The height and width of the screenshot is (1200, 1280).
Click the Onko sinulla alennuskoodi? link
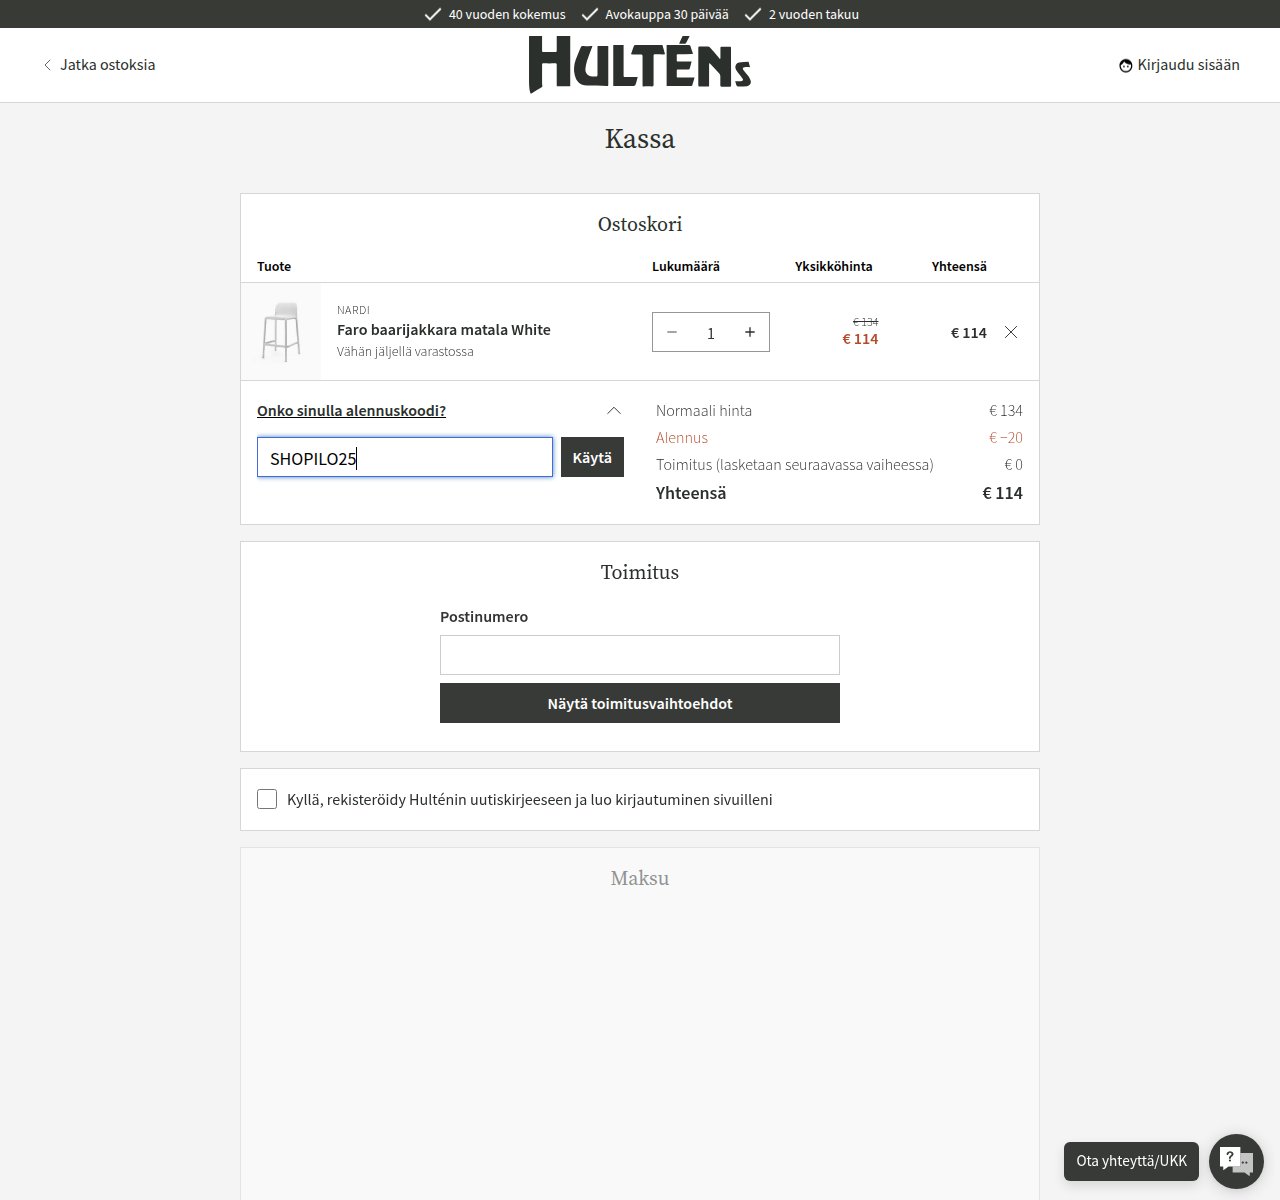pos(351,410)
